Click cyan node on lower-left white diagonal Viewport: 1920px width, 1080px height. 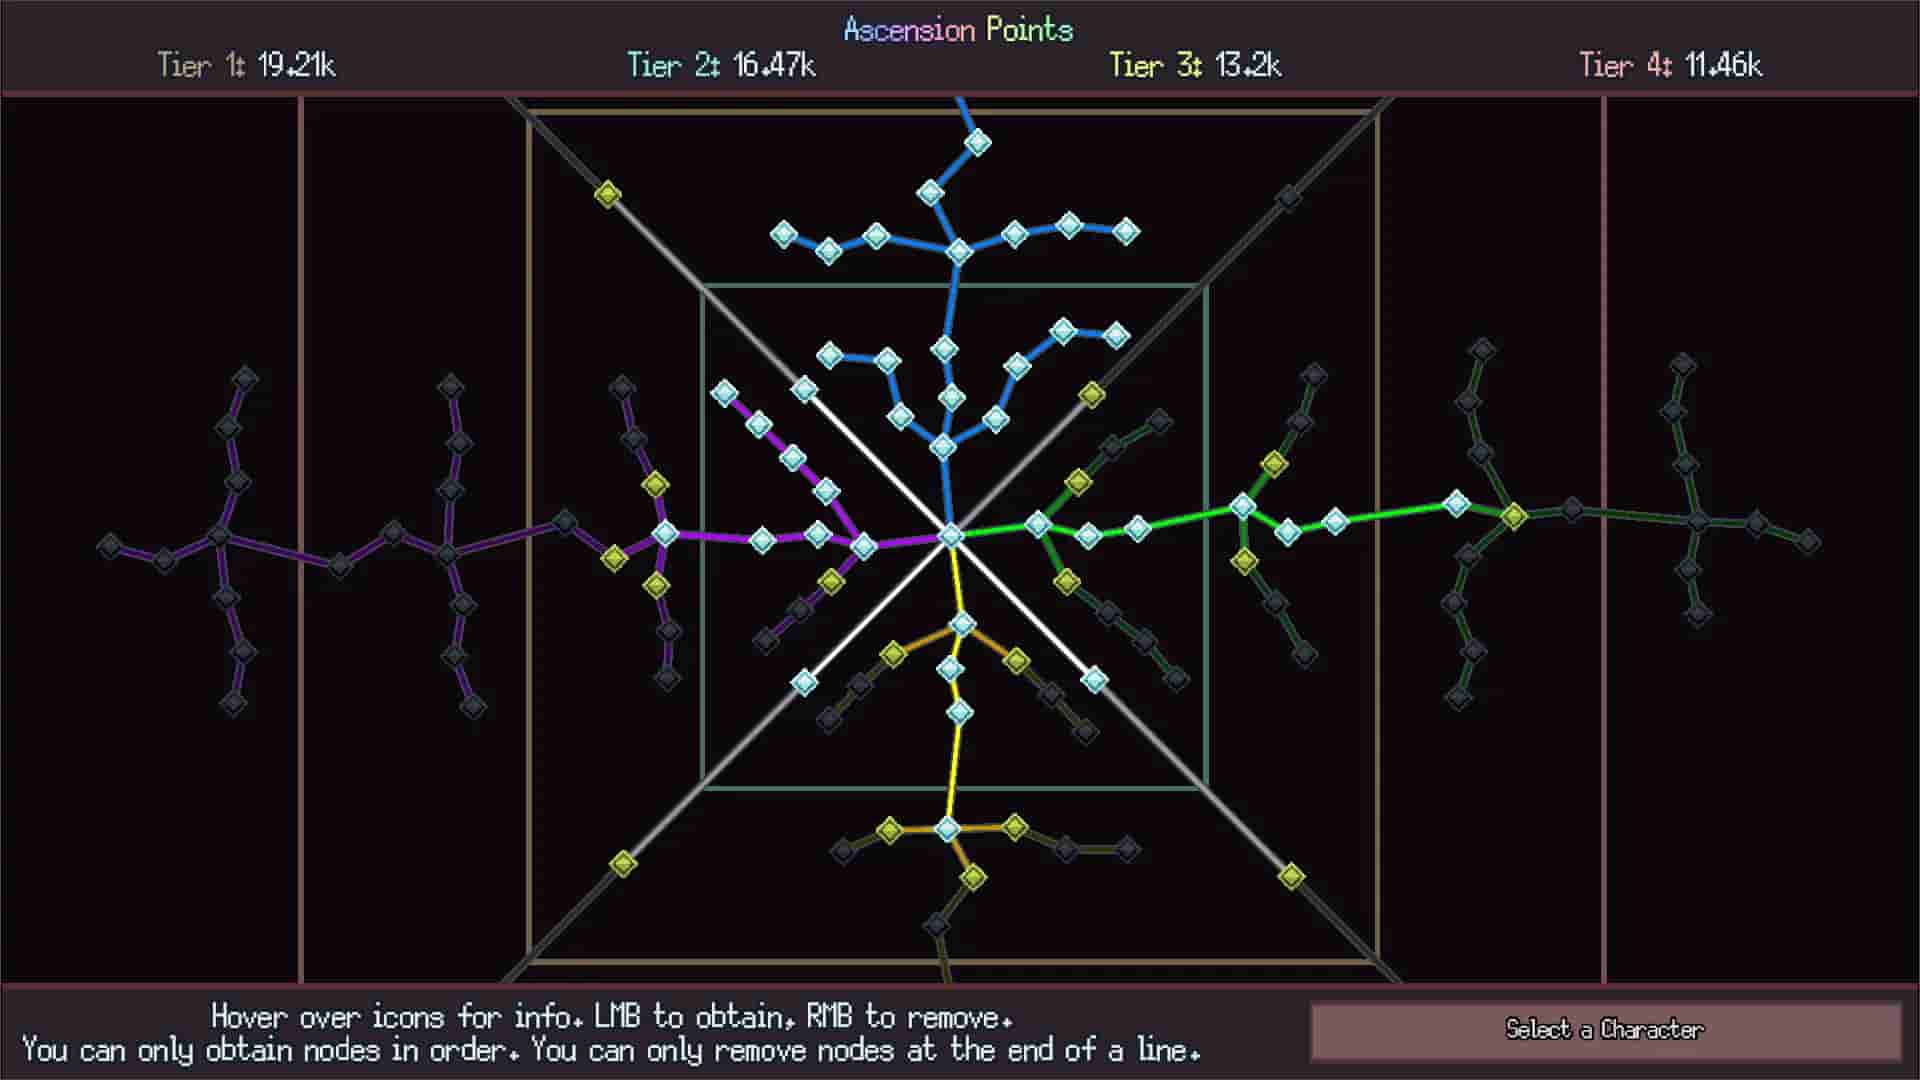click(x=804, y=683)
